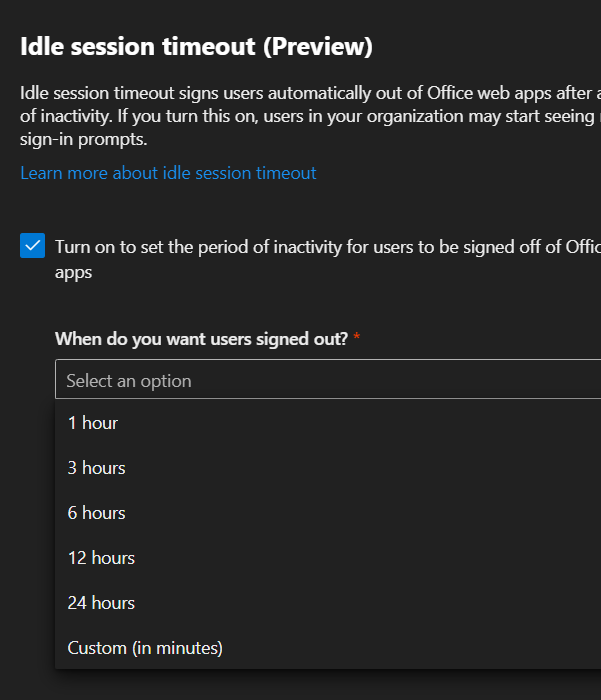Pick the 6 hours timeout option
This screenshot has height=700, width=601.
click(96, 513)
